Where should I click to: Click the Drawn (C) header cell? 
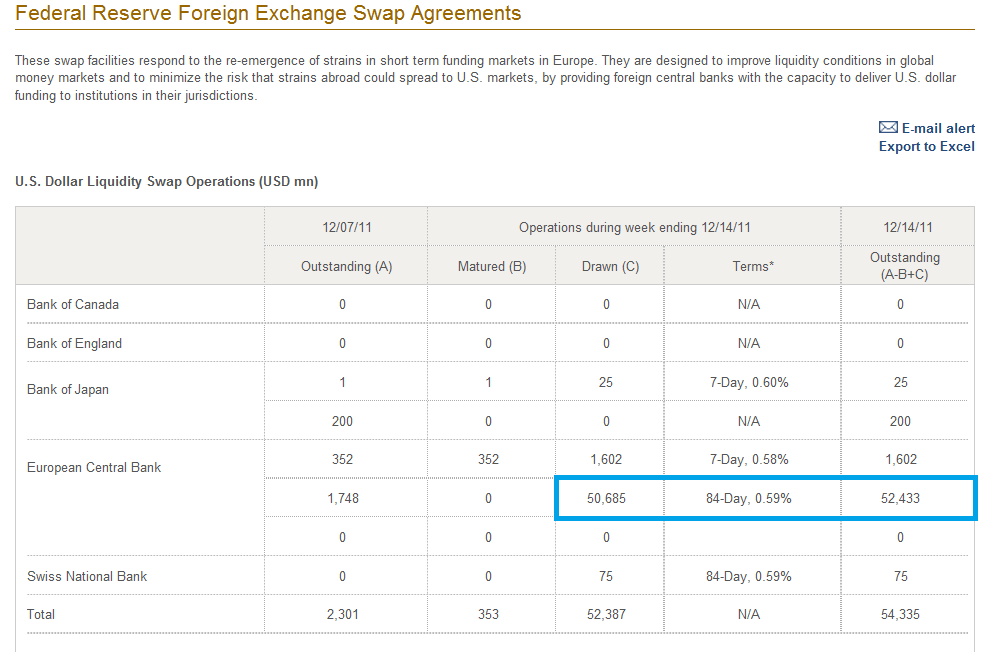coord(610,266)
